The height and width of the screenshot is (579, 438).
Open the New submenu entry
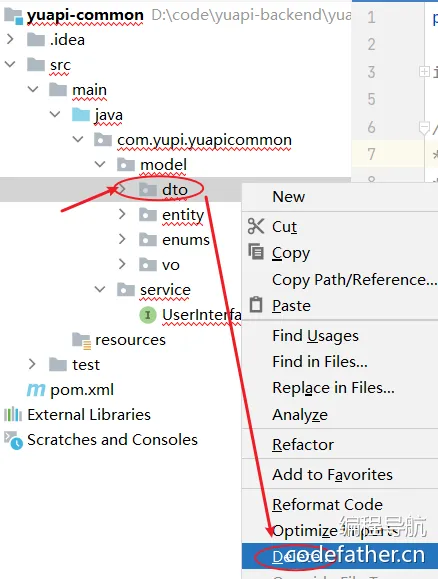coord(288,197)
